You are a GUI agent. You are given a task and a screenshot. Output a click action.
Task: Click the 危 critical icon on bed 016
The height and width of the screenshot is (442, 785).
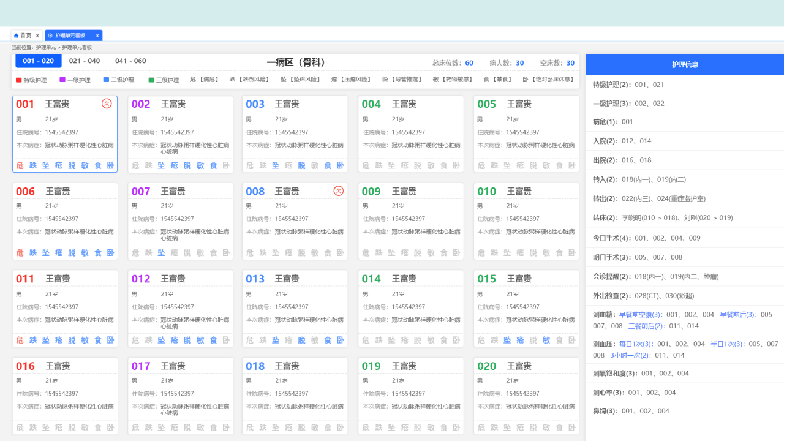point(20,427)
